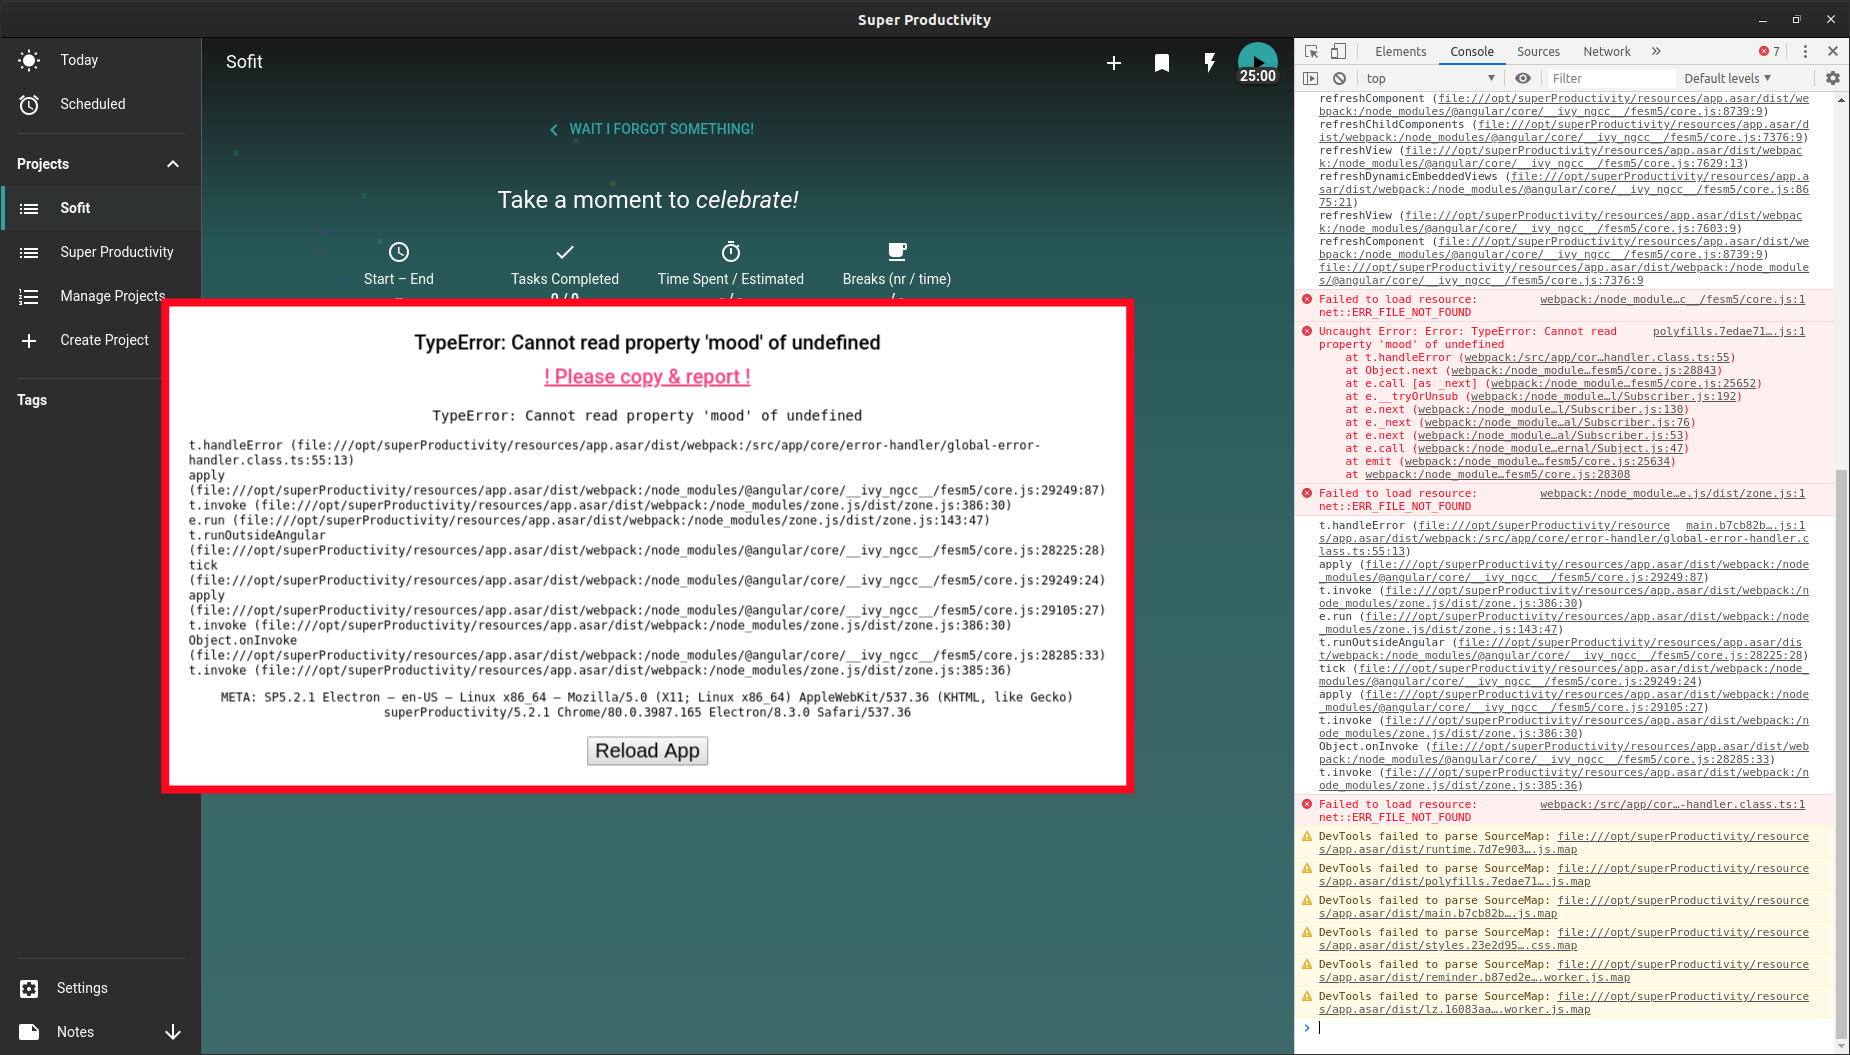Click Please copy & report link
The width and height of the screenshot is (1850, 1055).
pyautogui.click(x=647, y=377)
